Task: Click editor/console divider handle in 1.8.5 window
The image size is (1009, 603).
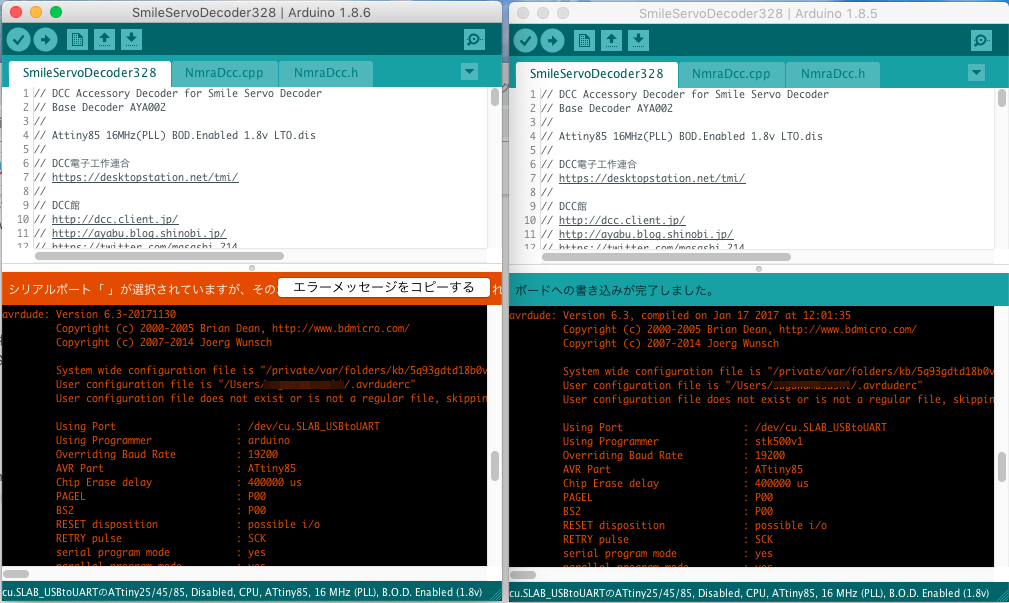Action: point(759,269)
